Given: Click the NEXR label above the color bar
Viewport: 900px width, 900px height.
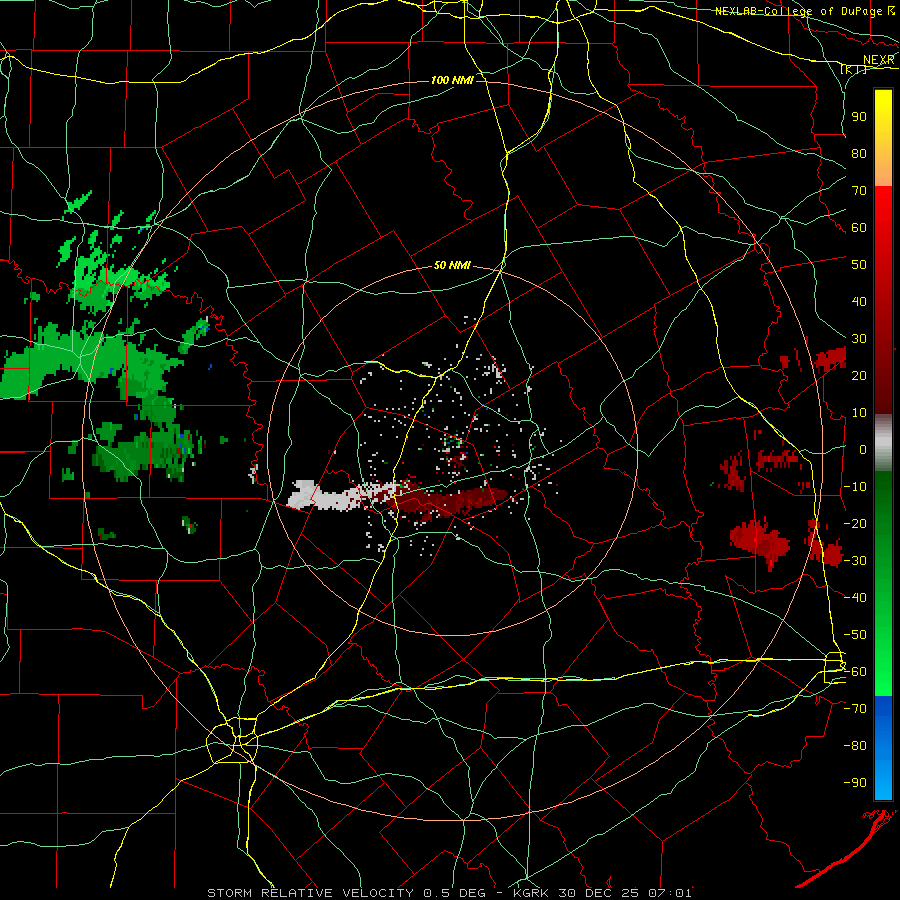Looking at the screenshot, I should click(x=878, y=60).
